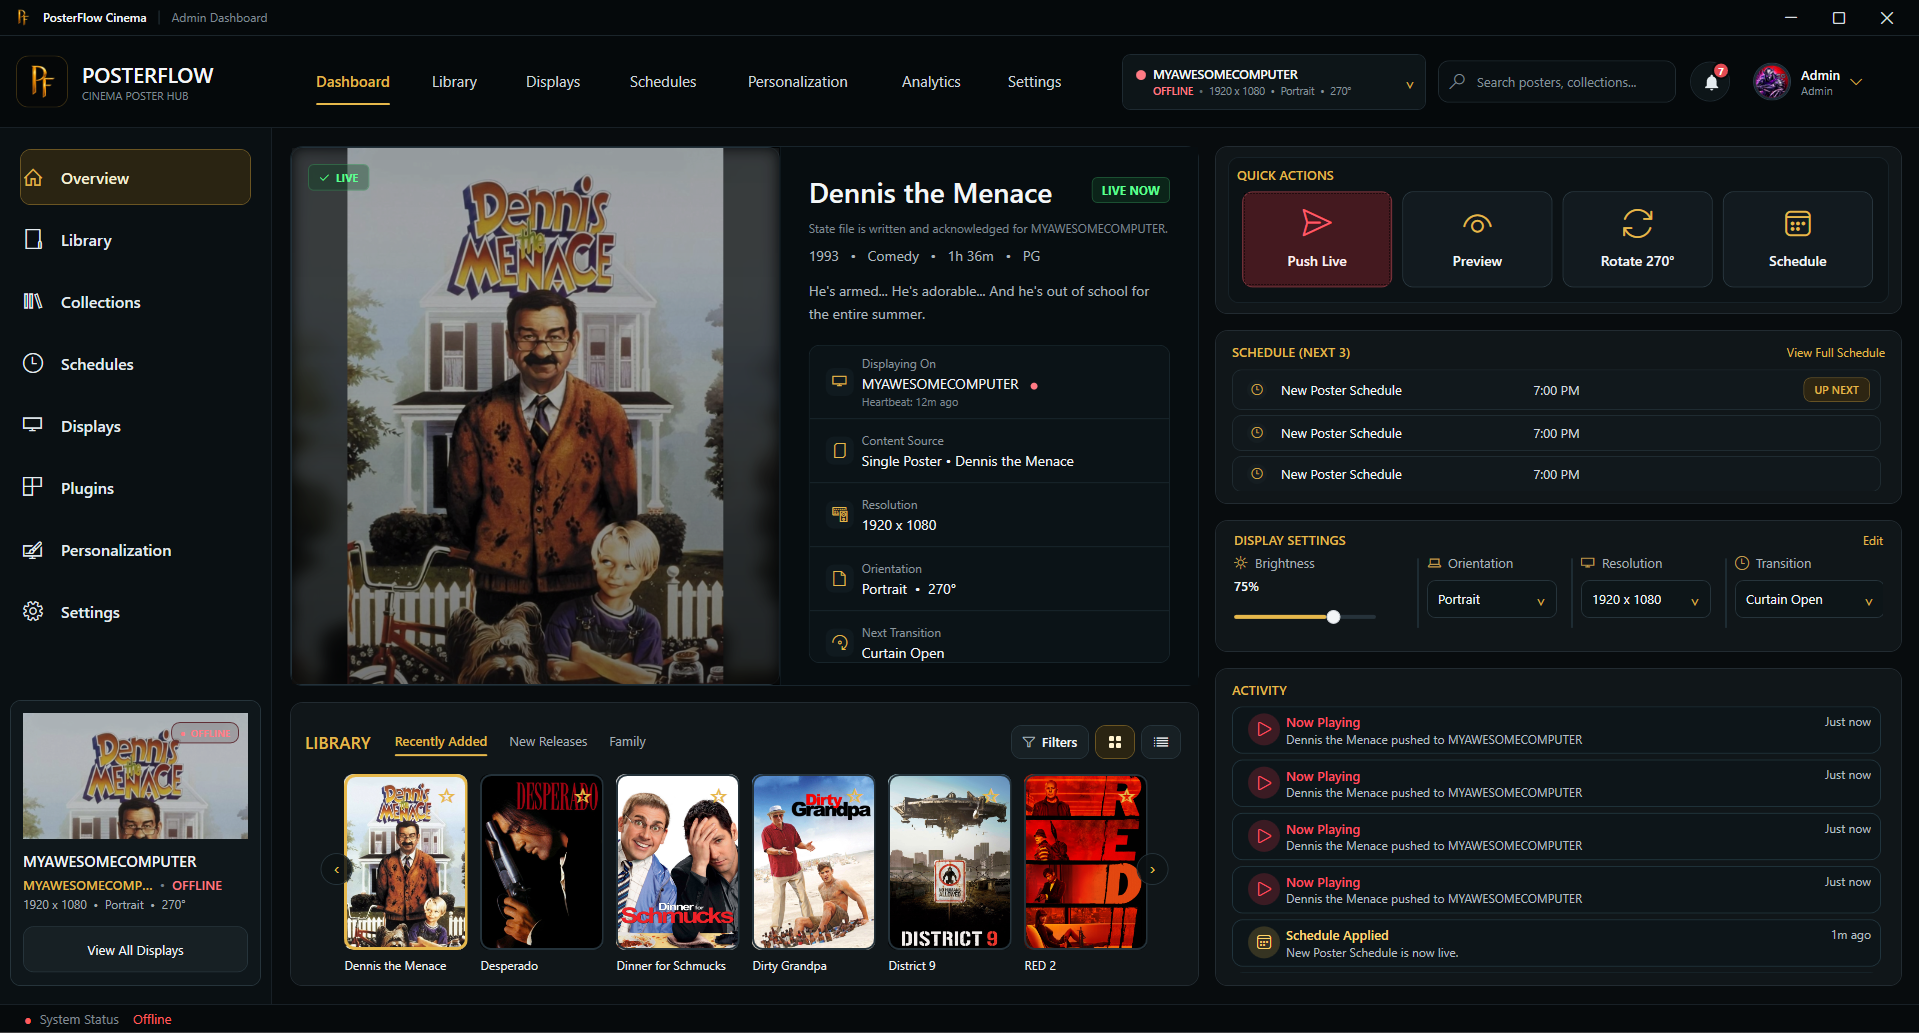This screenshot has height=1033, width=1919.
Task: Click the Library icon in sidebar
Action: pos(33,240)
